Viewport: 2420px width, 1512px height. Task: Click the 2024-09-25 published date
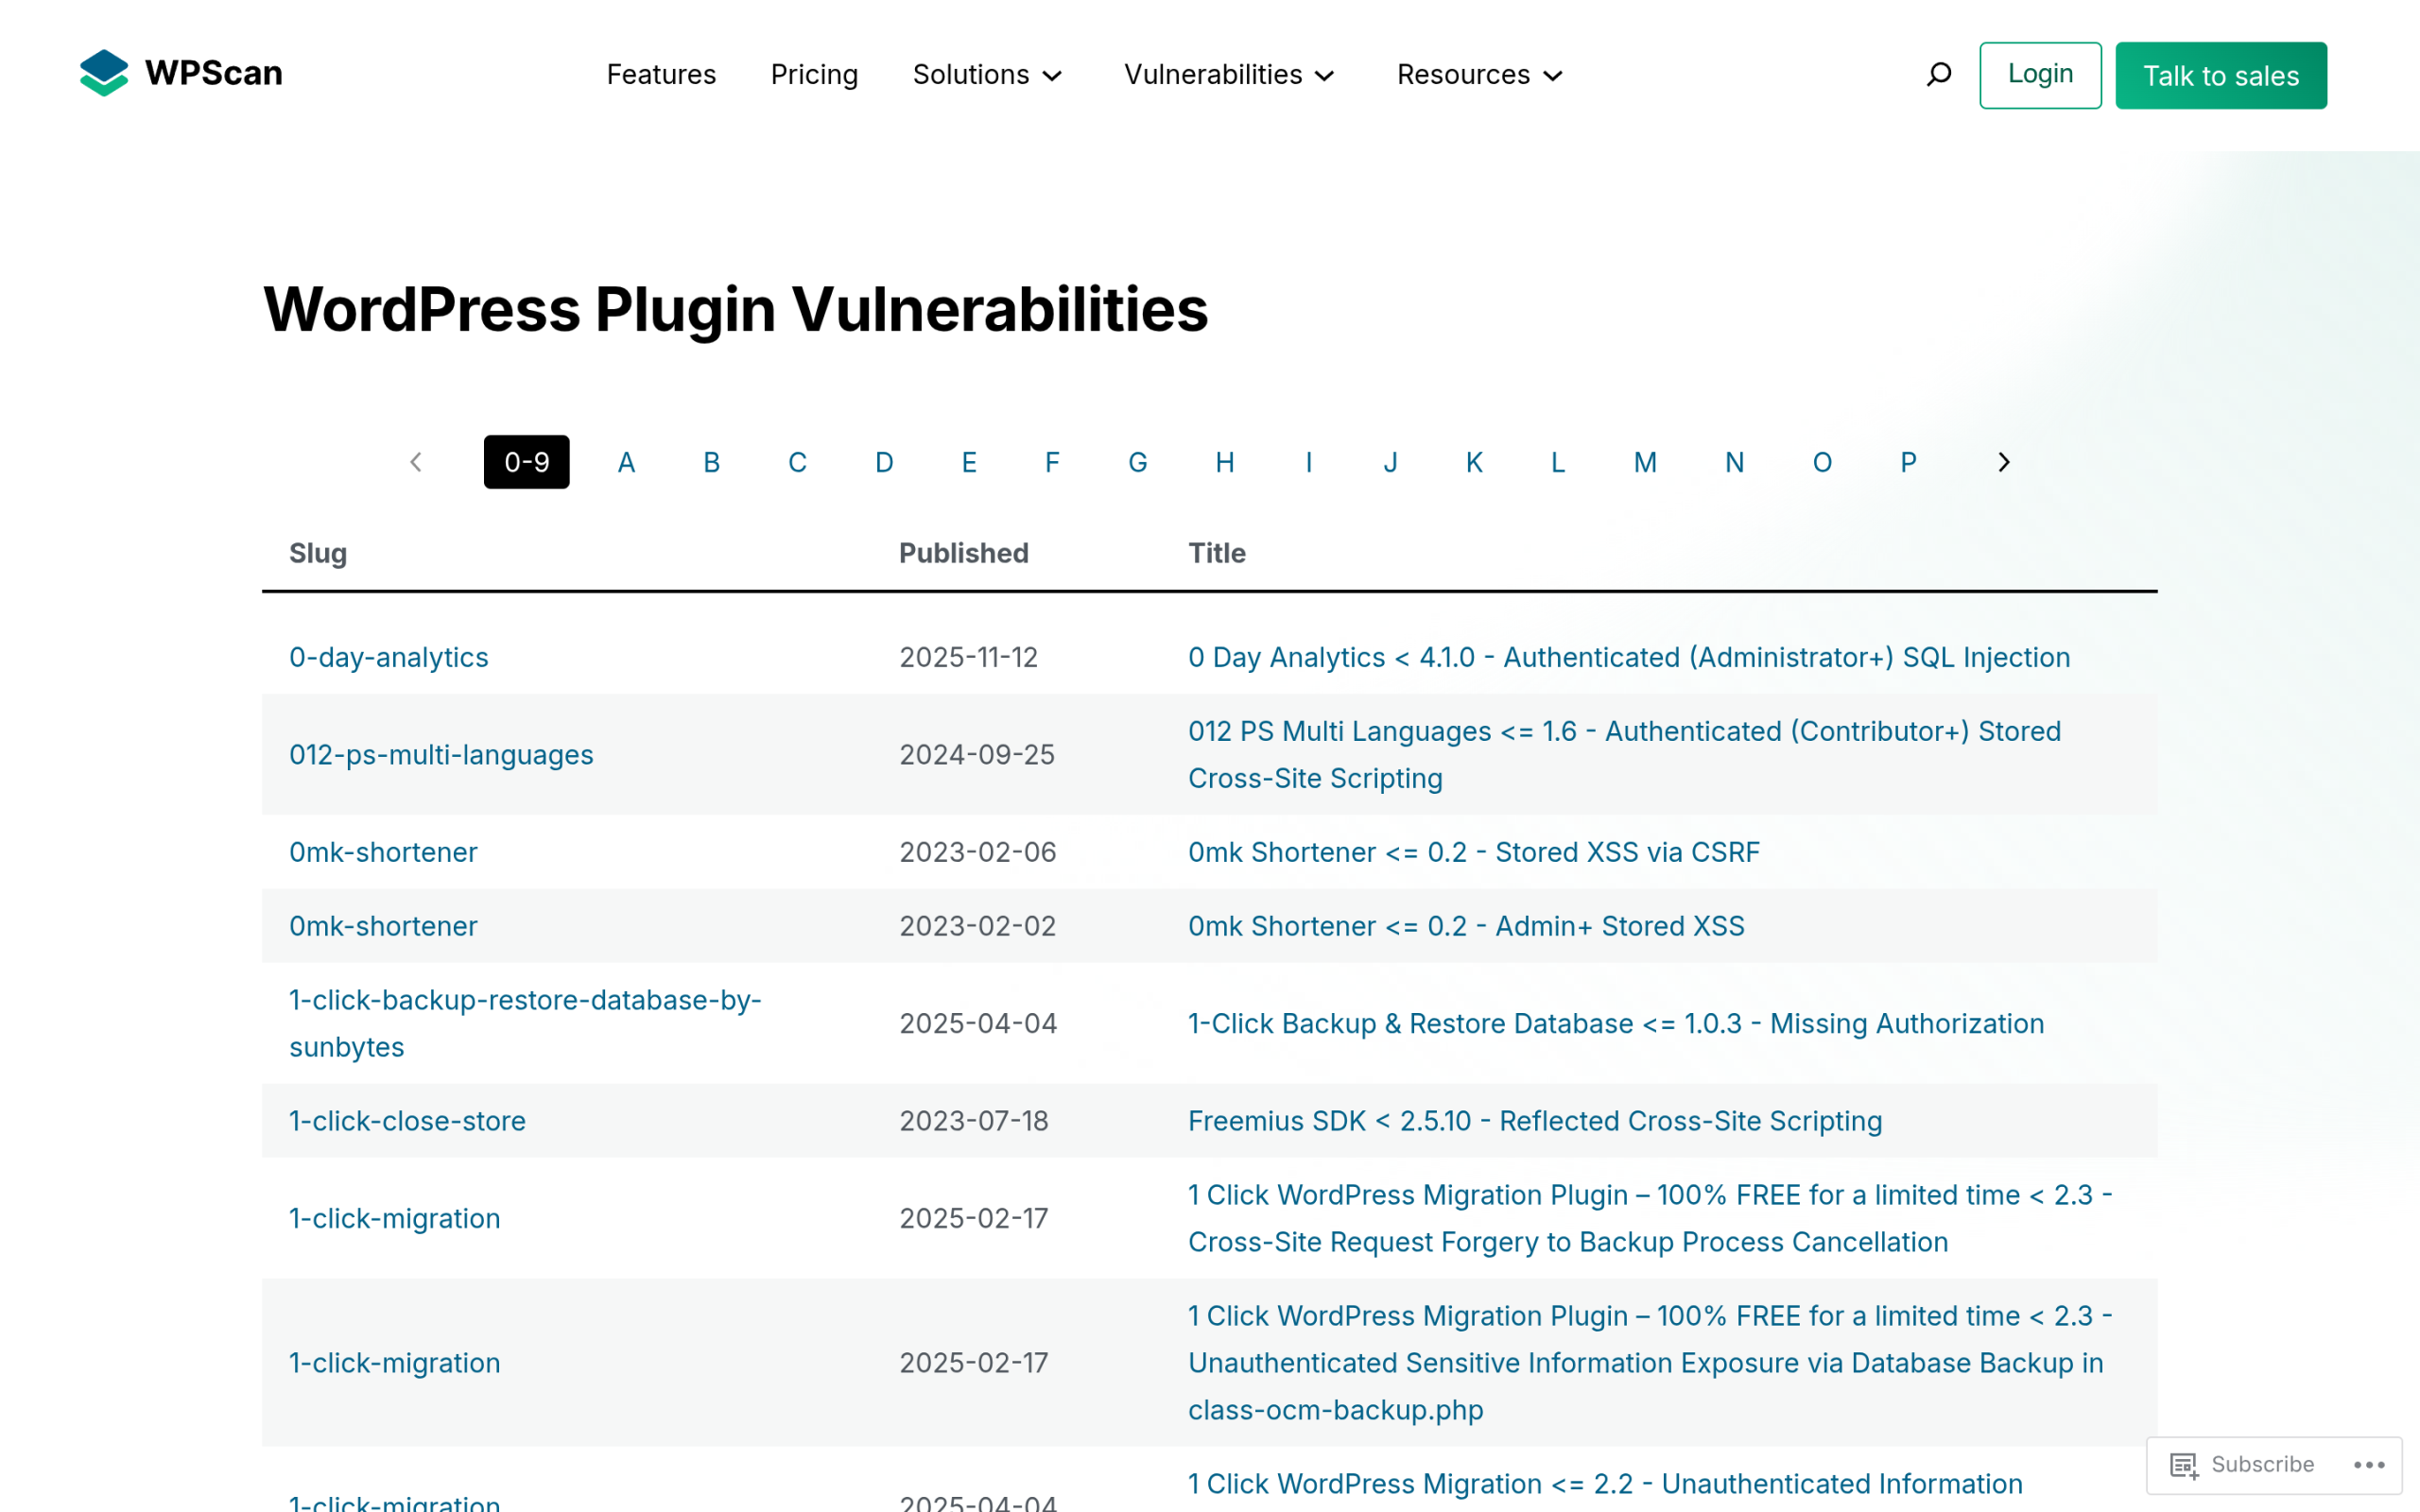pyautogui.click(x=976, y=754)
